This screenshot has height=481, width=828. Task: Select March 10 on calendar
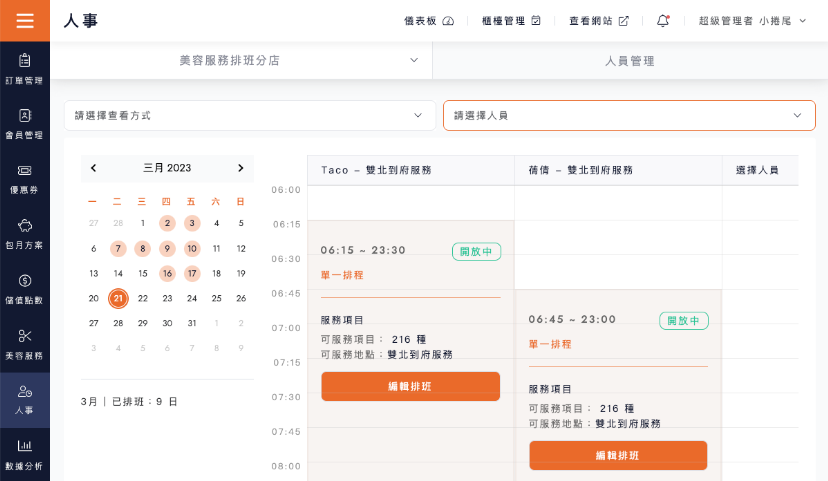pos(192,248)
